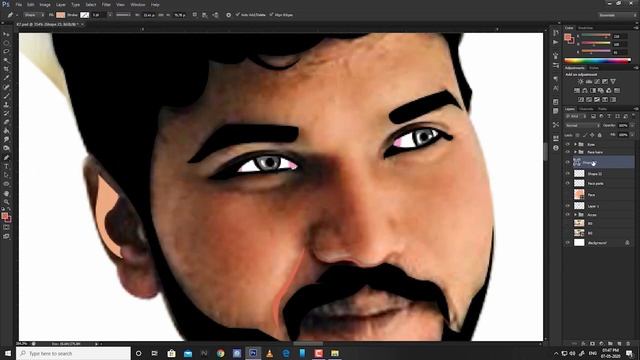Add a Hue/Saturation adjustment
This screenshot has width=640, height=360.
577,91
